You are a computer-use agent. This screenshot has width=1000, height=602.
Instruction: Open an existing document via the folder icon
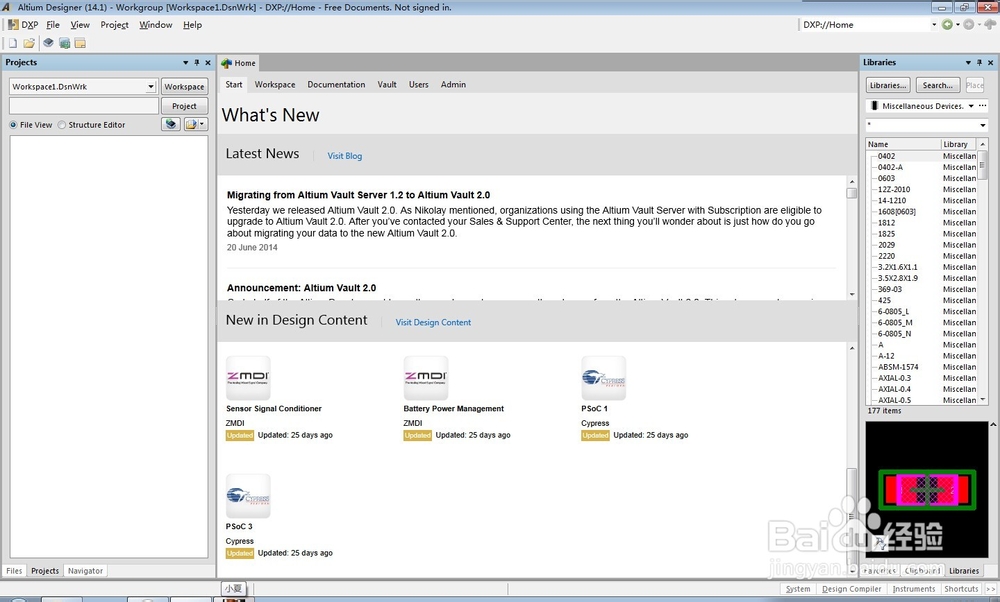pos(29,43)
